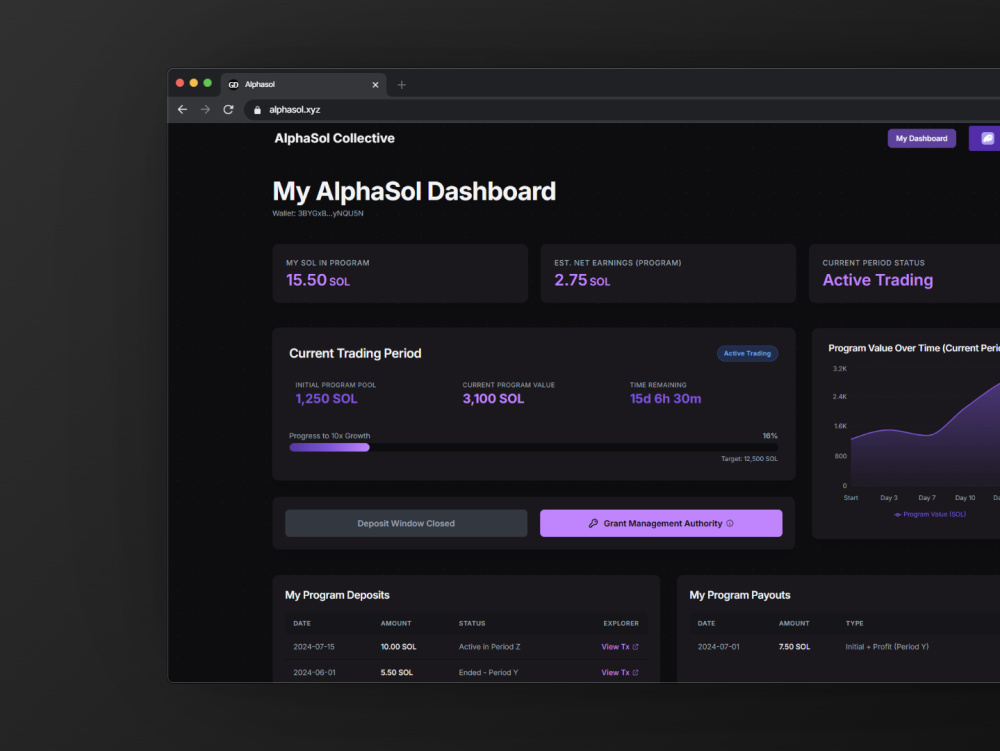Click the 16% progress percentage label

[x=770, y=436]
